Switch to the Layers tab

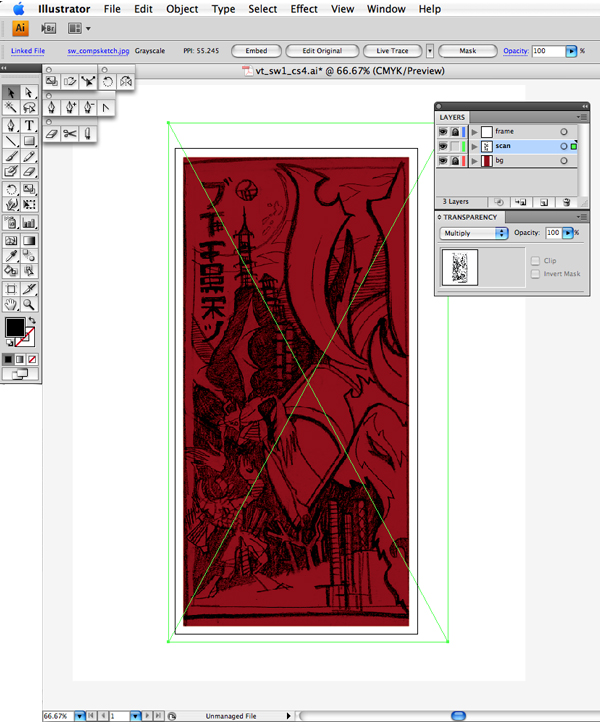(452, 117)
